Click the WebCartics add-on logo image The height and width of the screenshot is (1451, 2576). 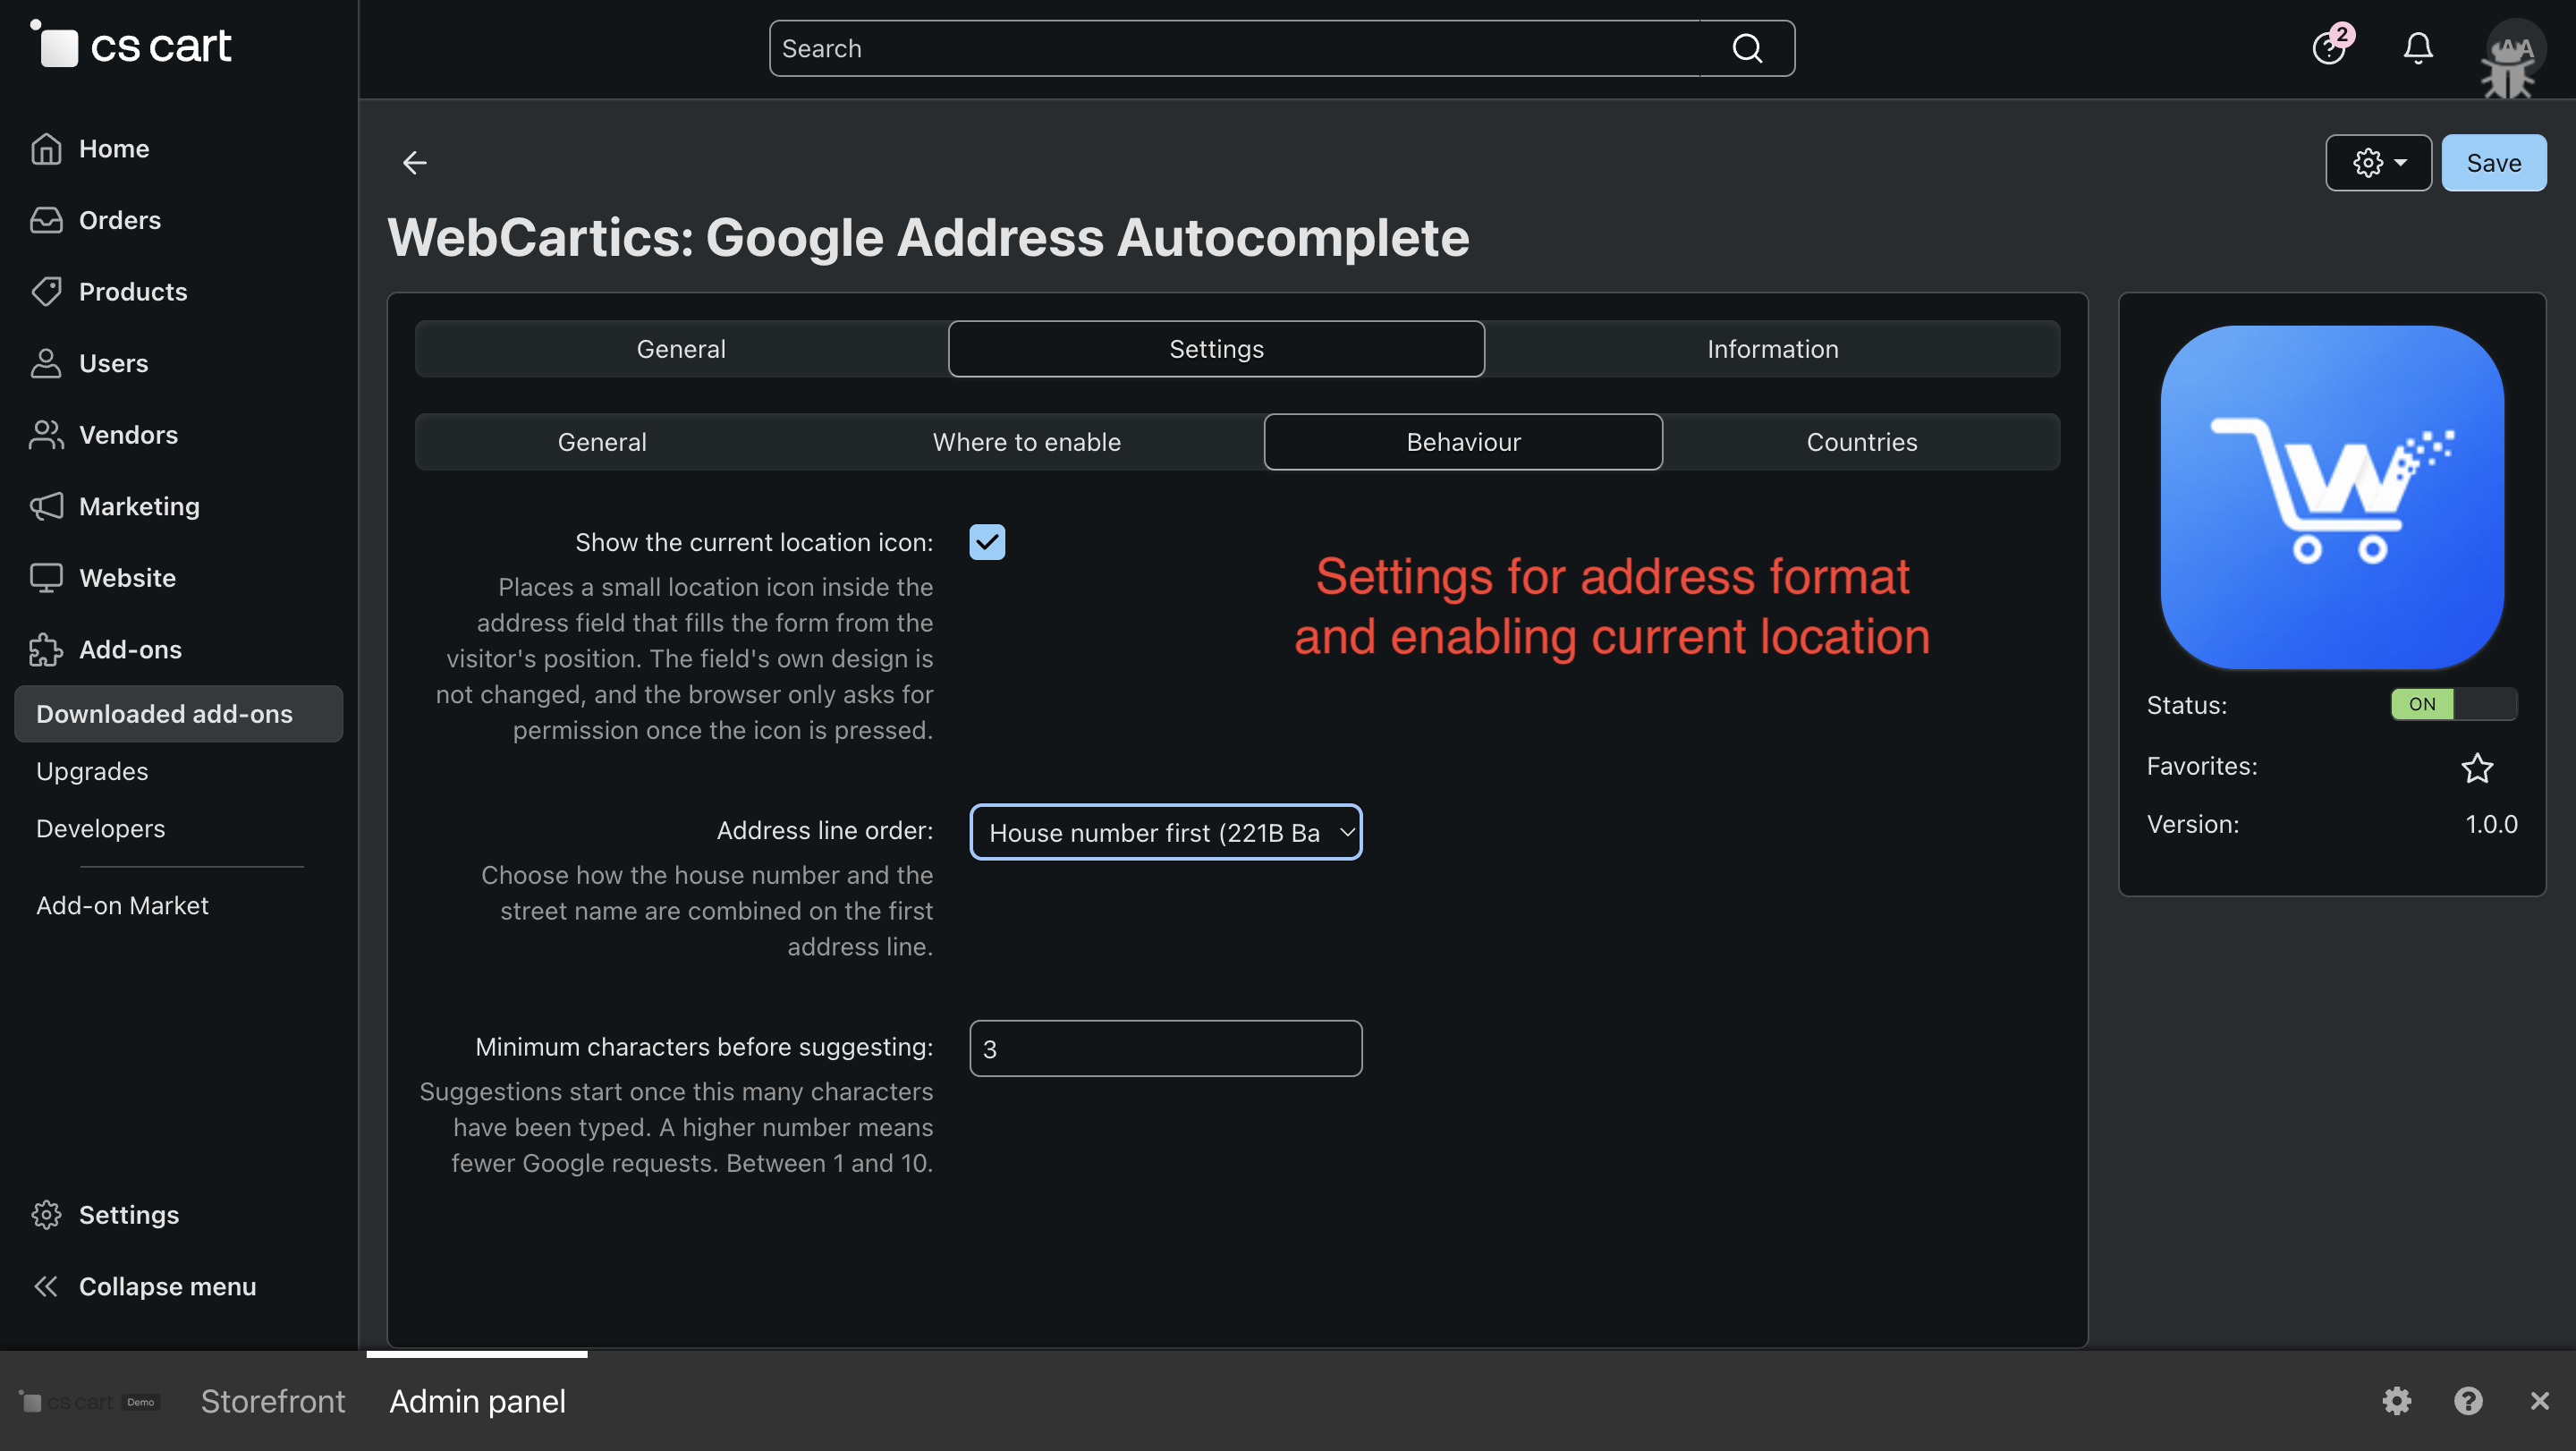coord(2332,497)
